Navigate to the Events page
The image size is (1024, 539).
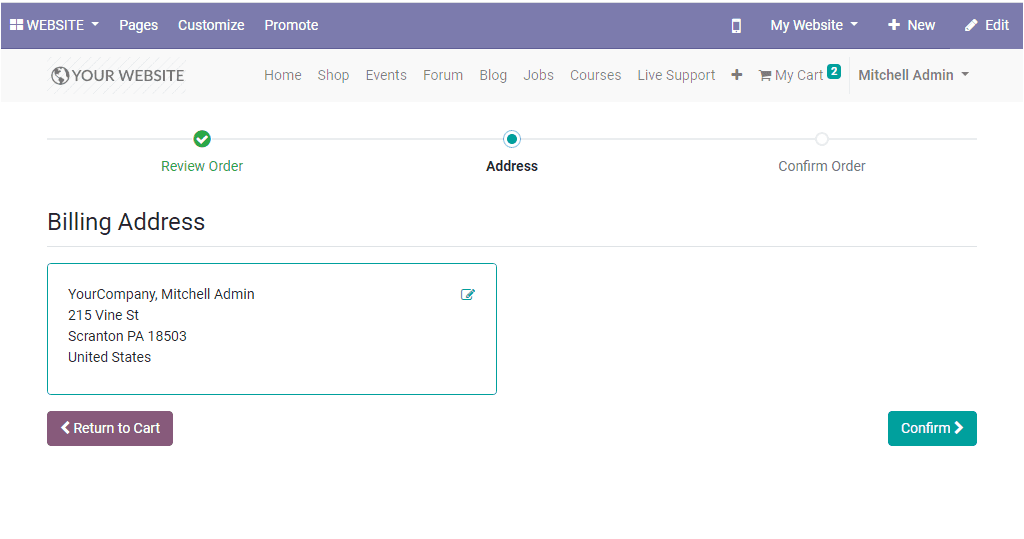pos(386,75)
